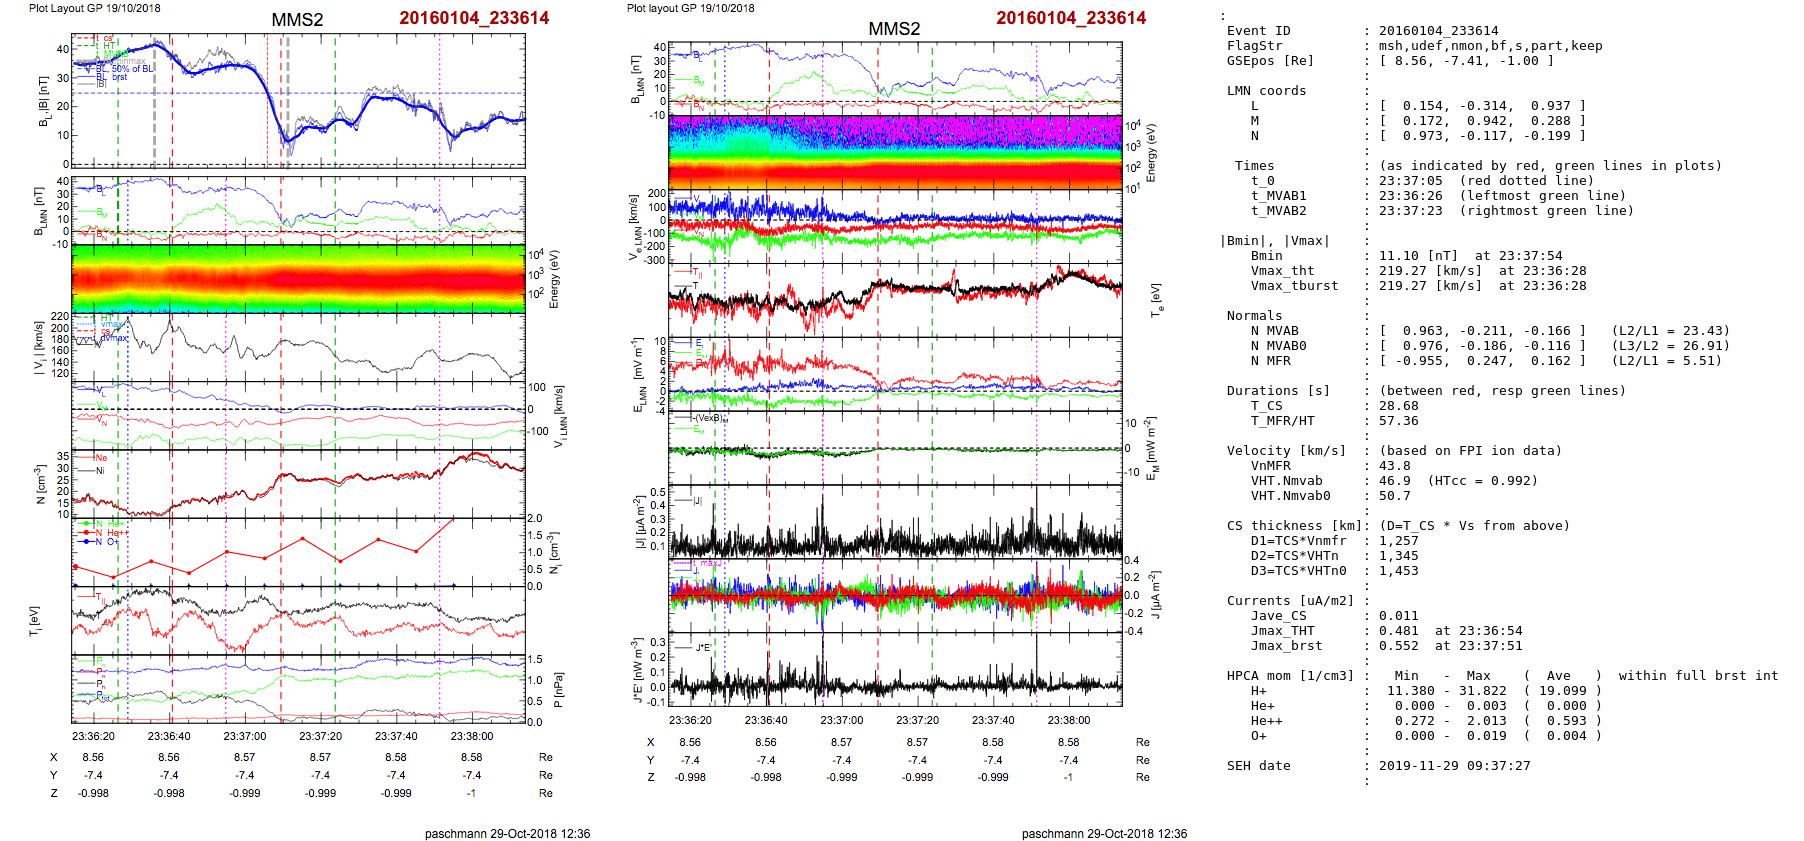Click the J*E' legend label in the bottom panel
Image resolution: width=1804 pixels, height=841 pixels.
coord(703,648)
